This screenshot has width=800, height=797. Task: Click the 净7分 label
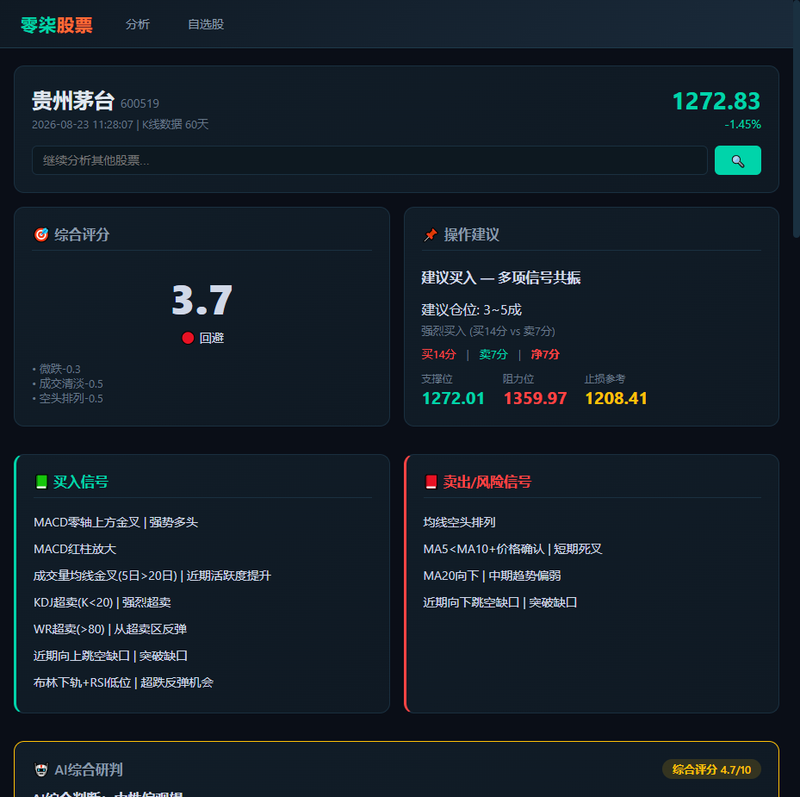pos(545,354)
